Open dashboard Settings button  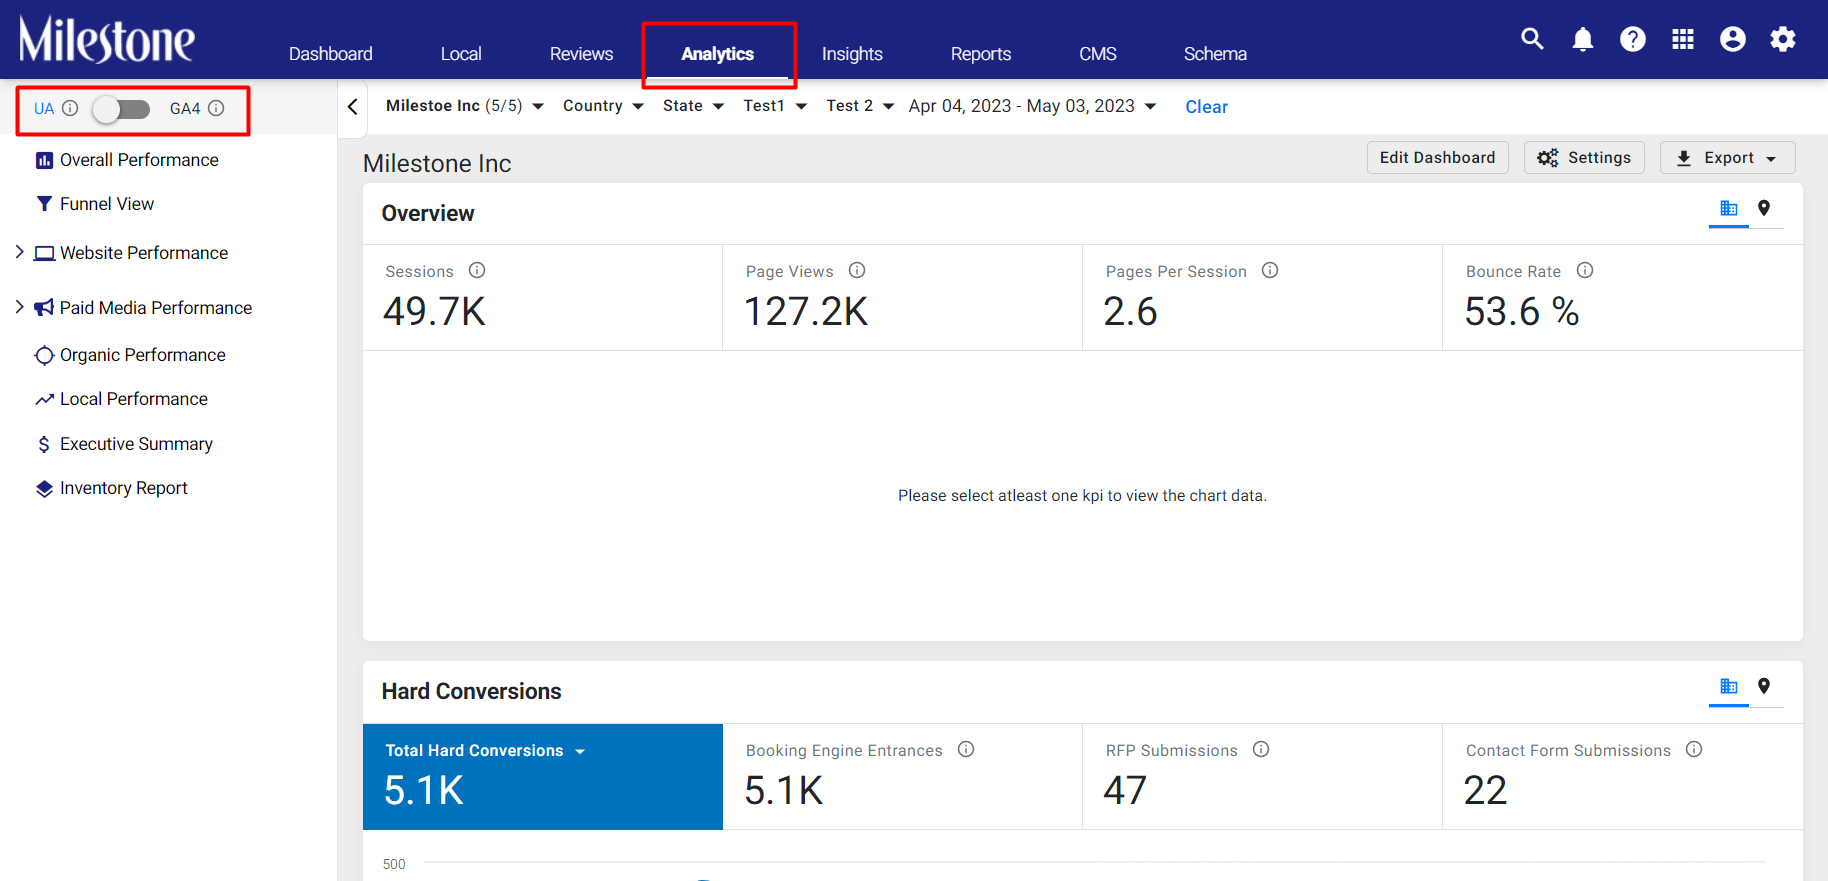(1584, 158)
